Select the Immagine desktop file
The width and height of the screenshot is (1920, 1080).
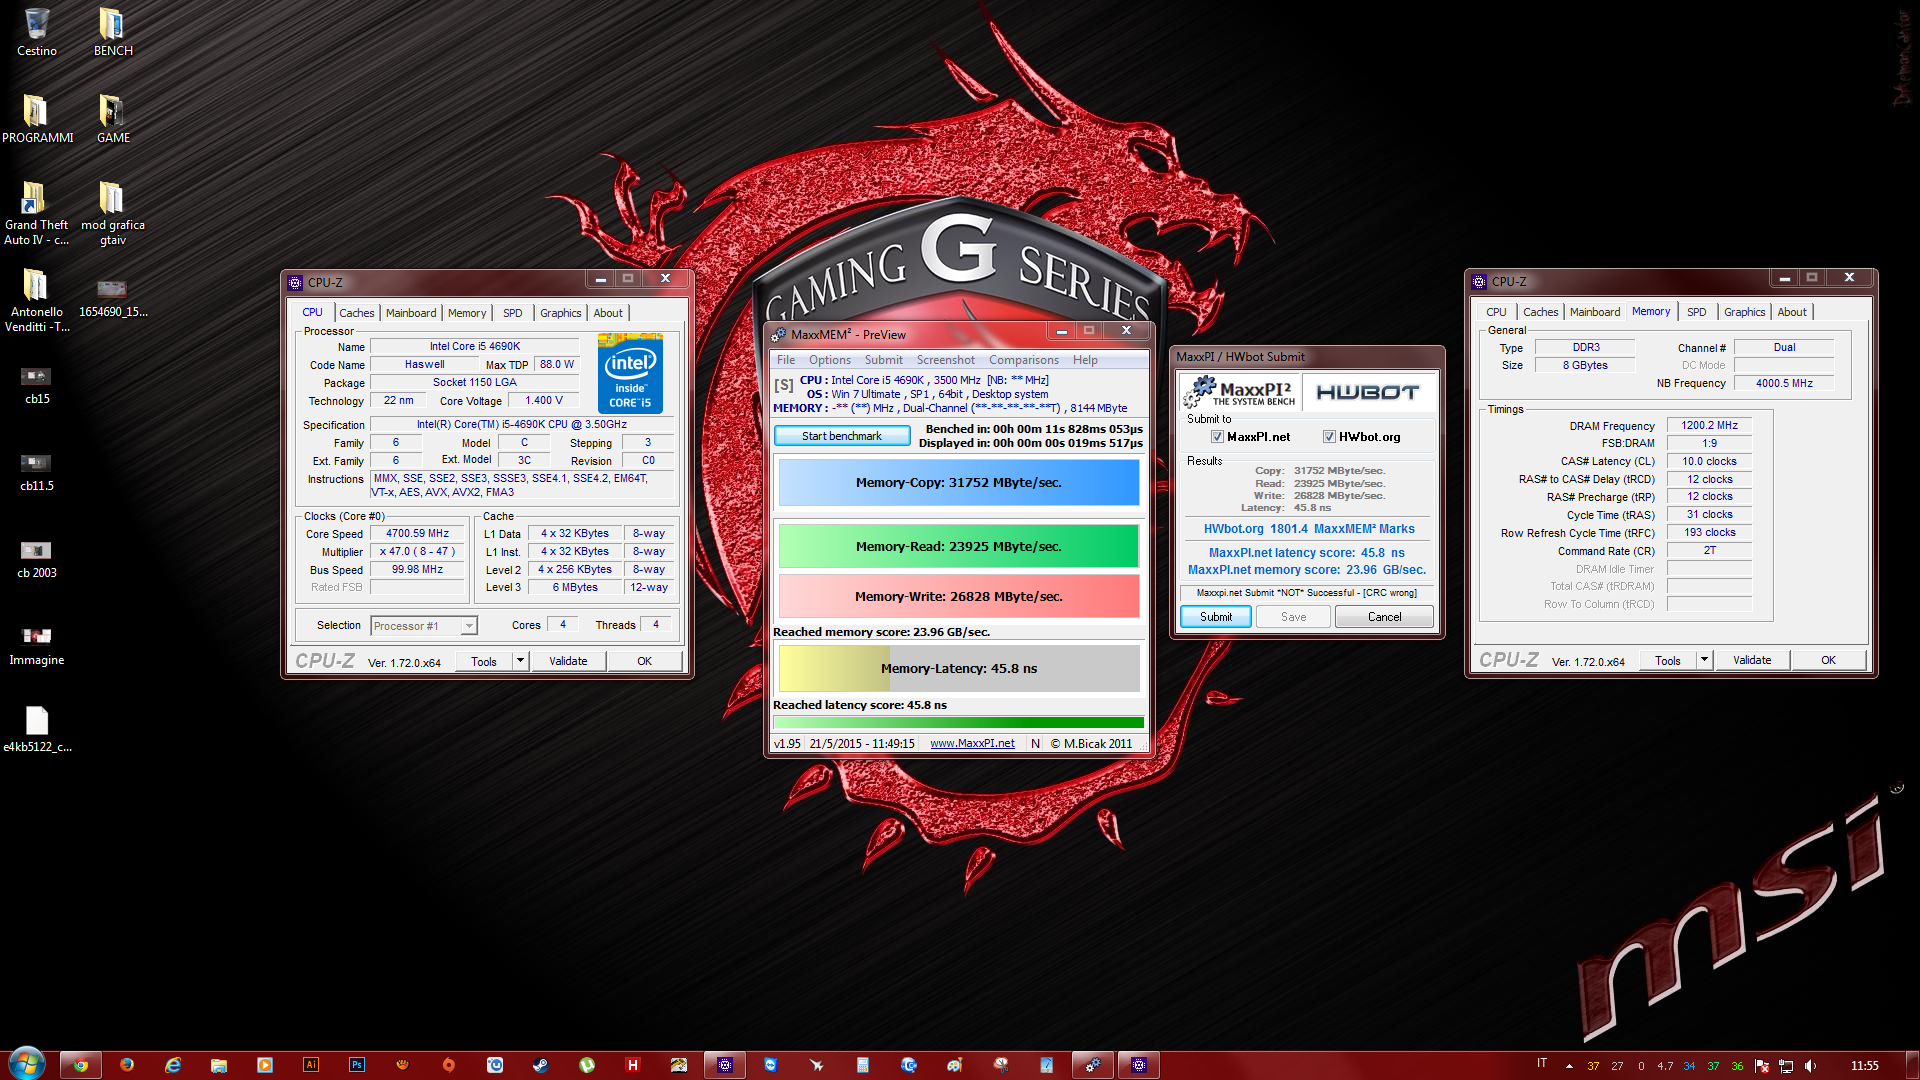click(x=37, y=646)
